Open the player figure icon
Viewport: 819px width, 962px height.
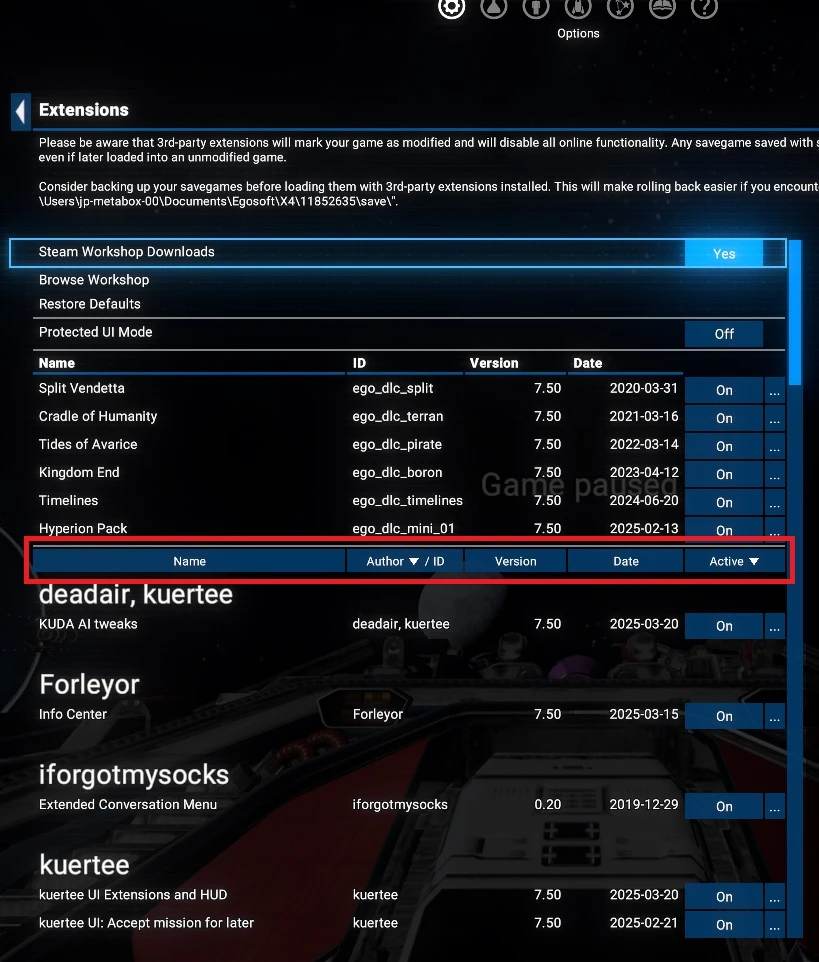click(536, 7)
